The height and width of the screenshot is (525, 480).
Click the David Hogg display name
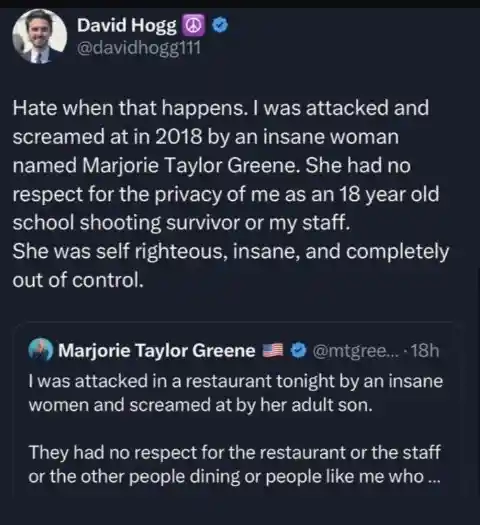127,25
